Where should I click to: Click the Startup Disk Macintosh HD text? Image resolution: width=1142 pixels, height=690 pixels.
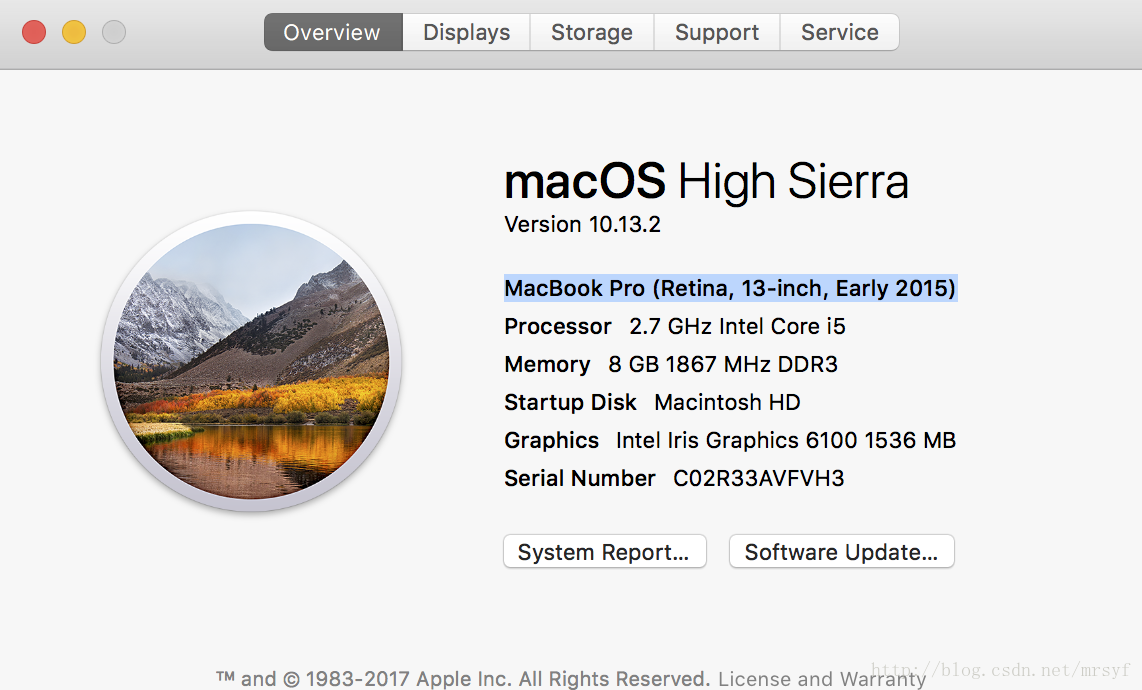pos(652,402)
